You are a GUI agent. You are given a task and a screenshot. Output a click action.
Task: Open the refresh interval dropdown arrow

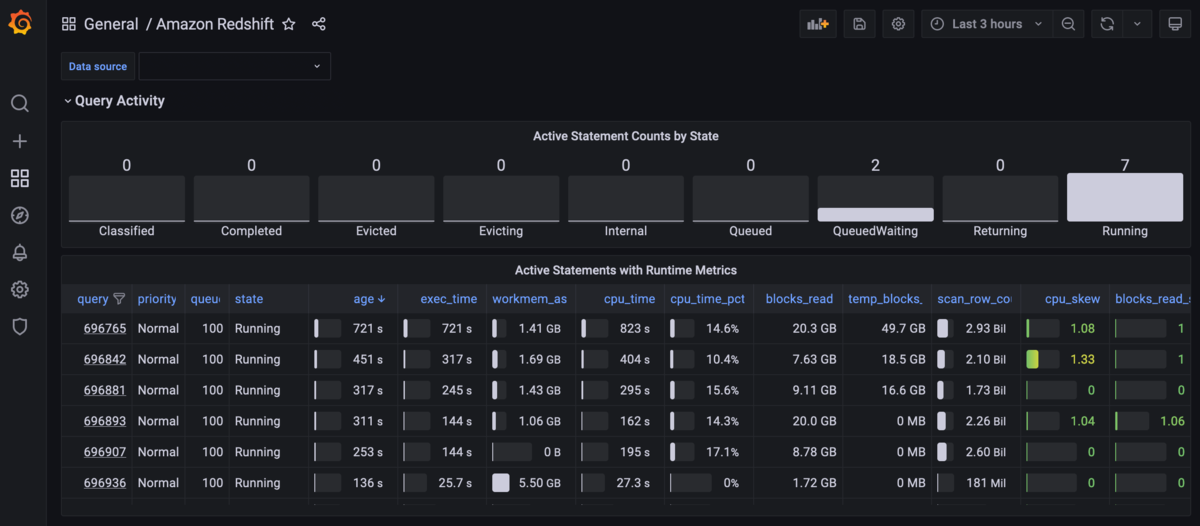(1137, 24)
